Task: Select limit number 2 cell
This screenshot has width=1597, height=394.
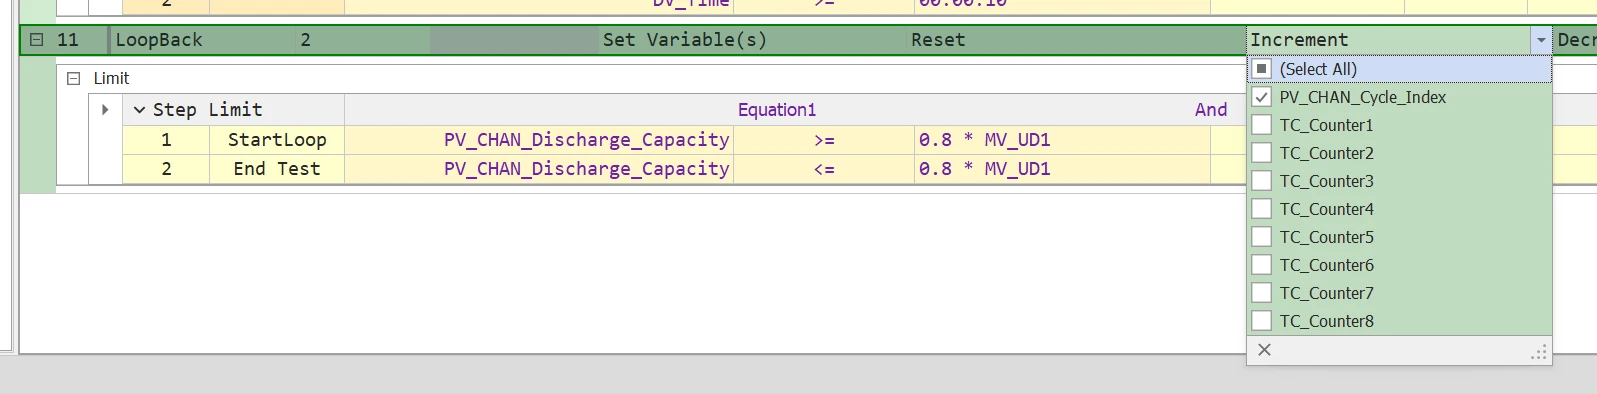Action: coord(166,169)
